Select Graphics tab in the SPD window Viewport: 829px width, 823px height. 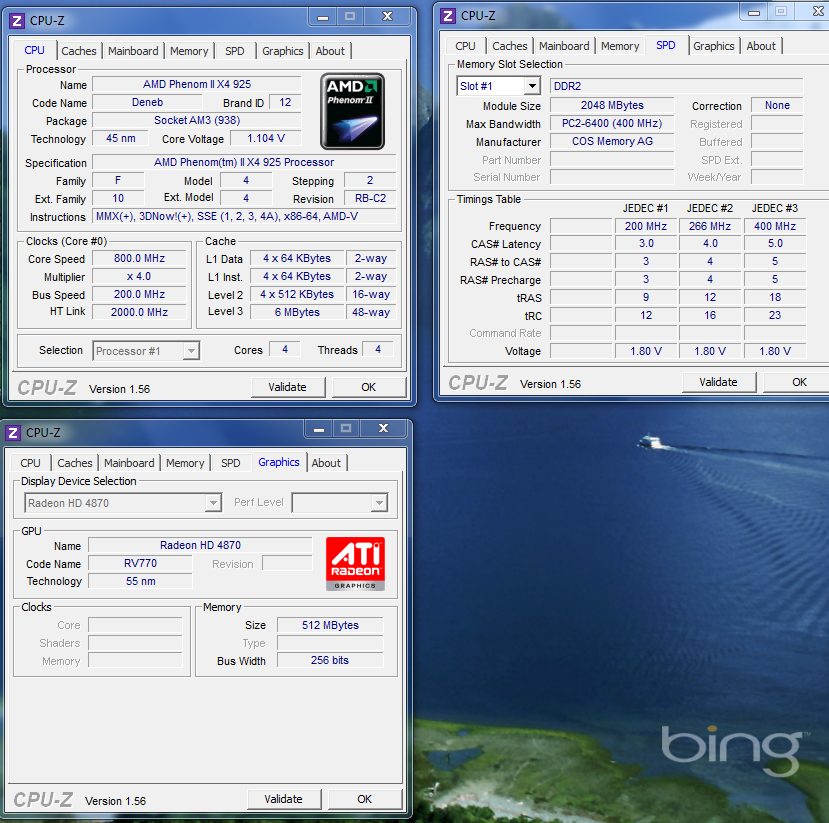click(x=714, y=46)
